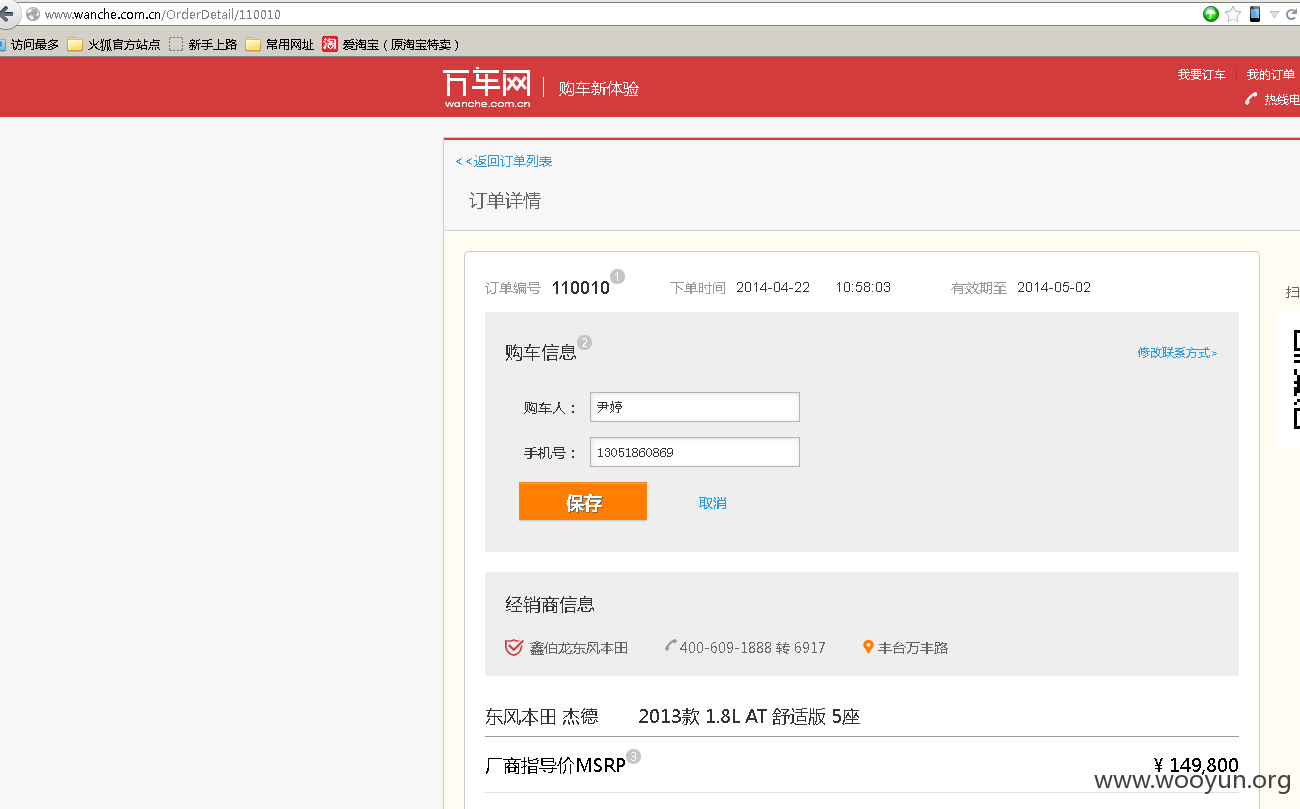Click the 爱淘宝 red Taobao icon
1300x809 pixels.
pos(330,44)
